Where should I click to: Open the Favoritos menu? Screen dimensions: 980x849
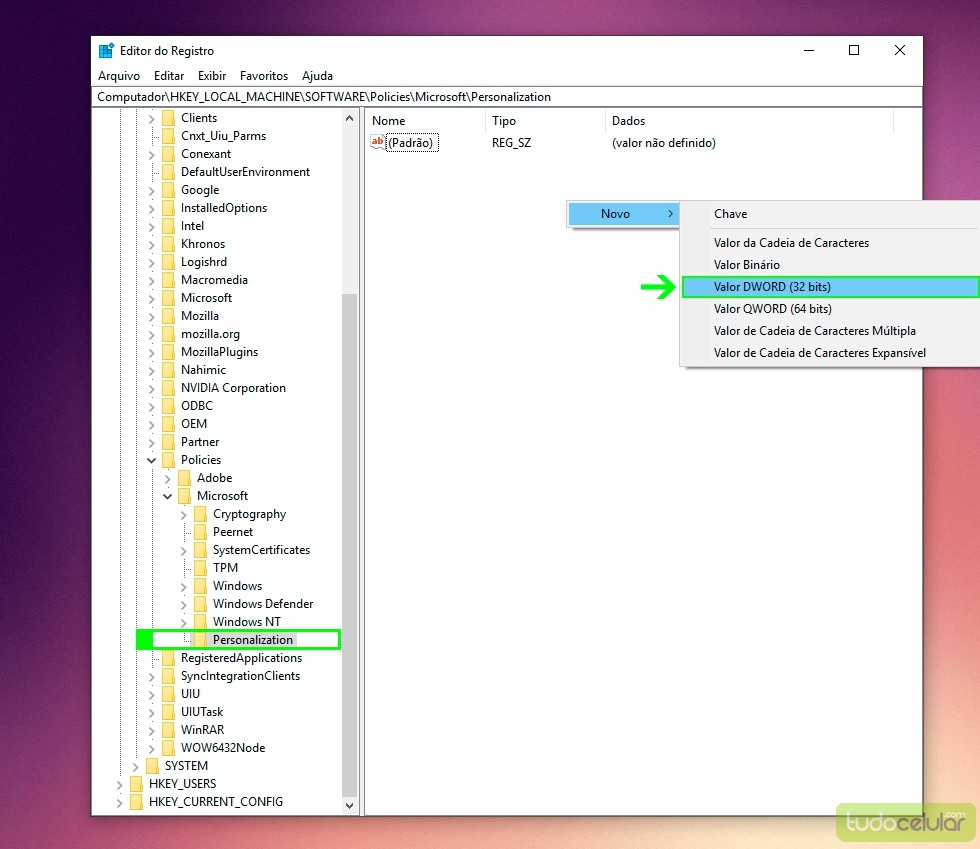point(264,76)
